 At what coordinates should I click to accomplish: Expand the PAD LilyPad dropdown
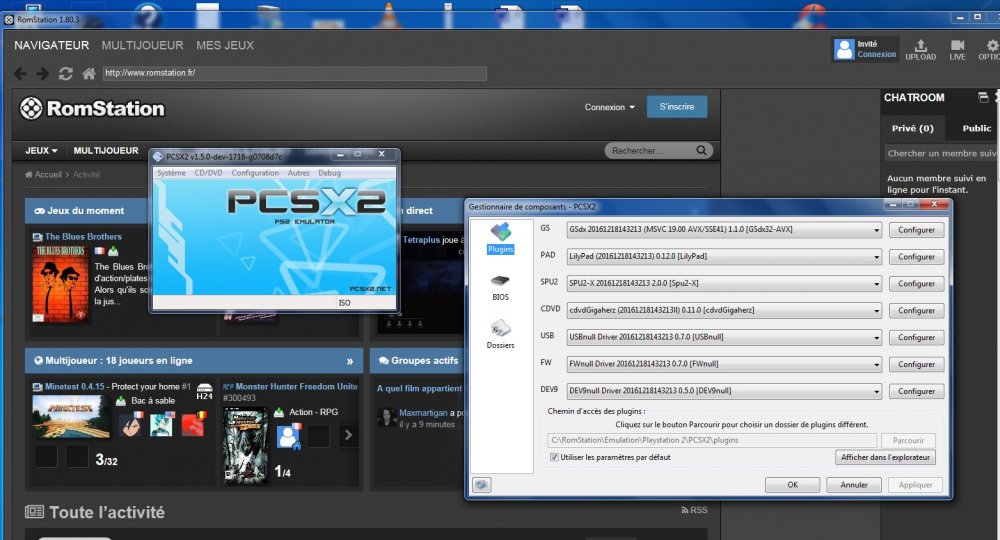pyautogui.click(x=876, y=257)
